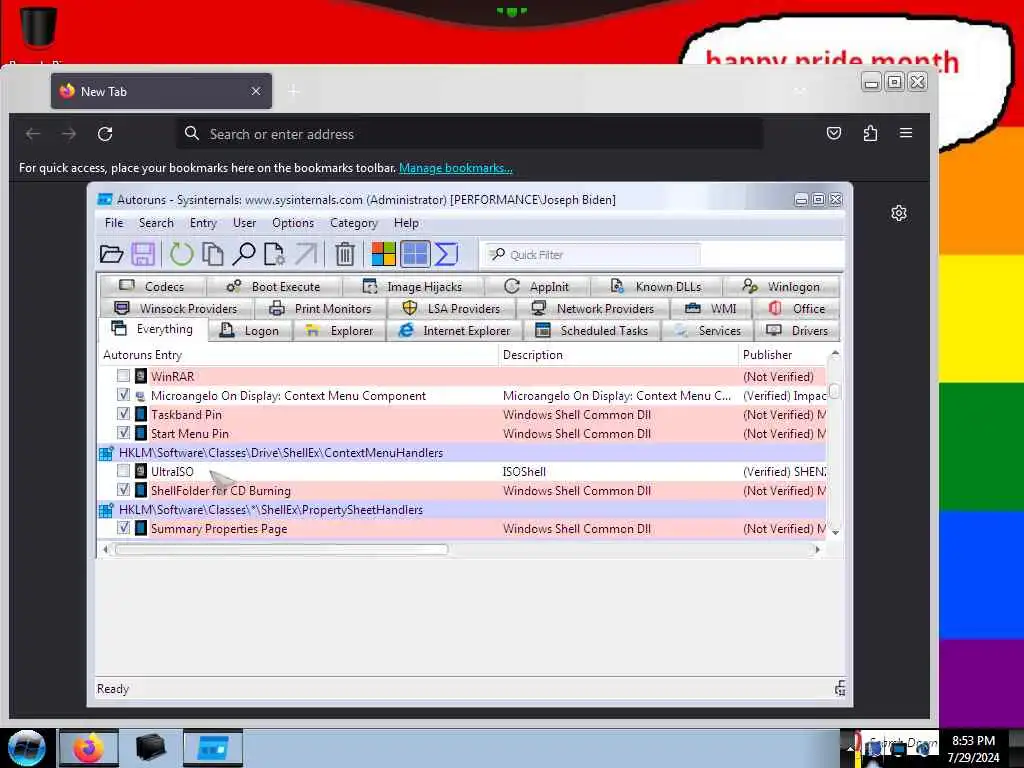Click the Jump to Entry arrow icon
1024x768 pixels.
tap(306, 254)
